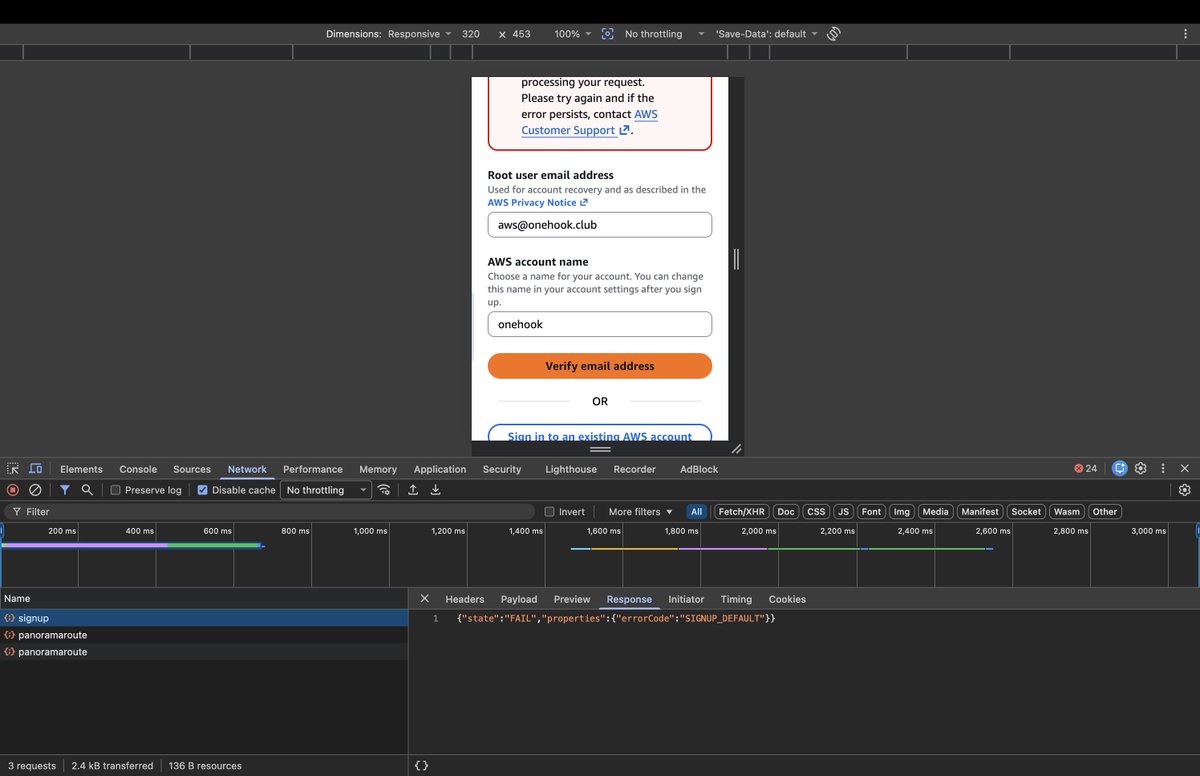The height and width of the screenshot is (776, 1200).
Task: Click AWS account name field
Action: click(600, 324)
